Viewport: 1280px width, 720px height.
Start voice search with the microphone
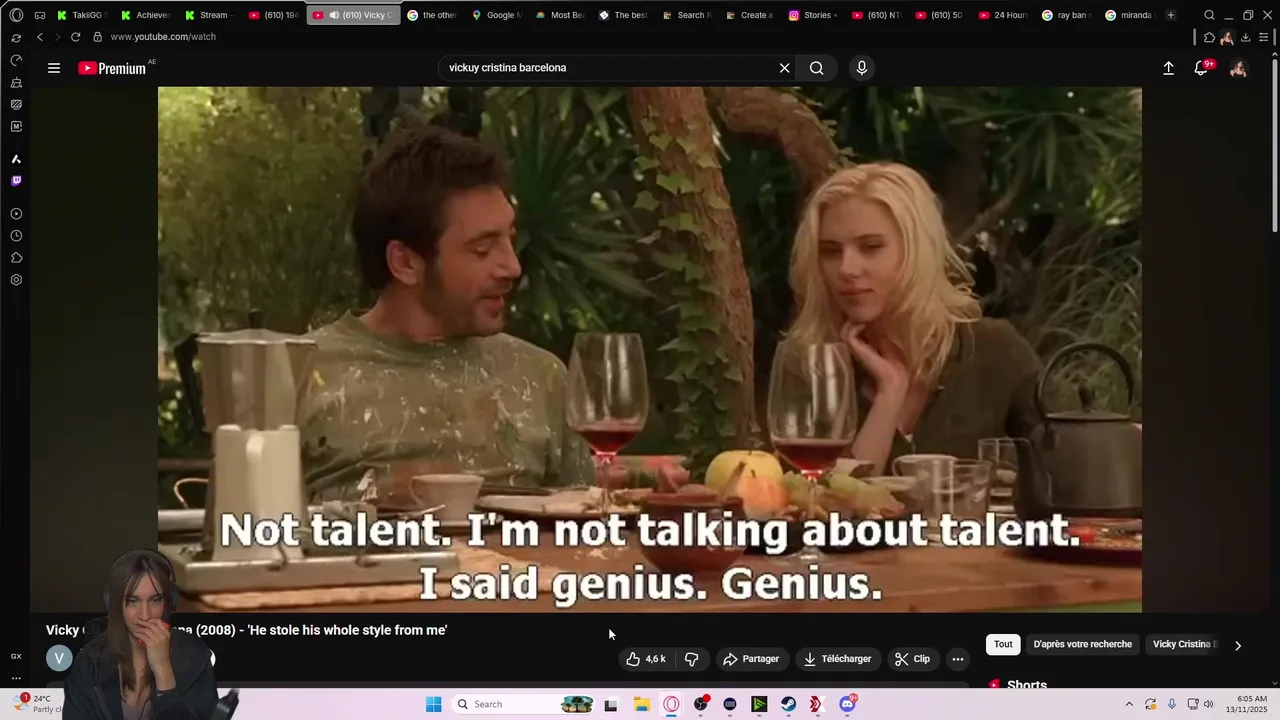862,68
